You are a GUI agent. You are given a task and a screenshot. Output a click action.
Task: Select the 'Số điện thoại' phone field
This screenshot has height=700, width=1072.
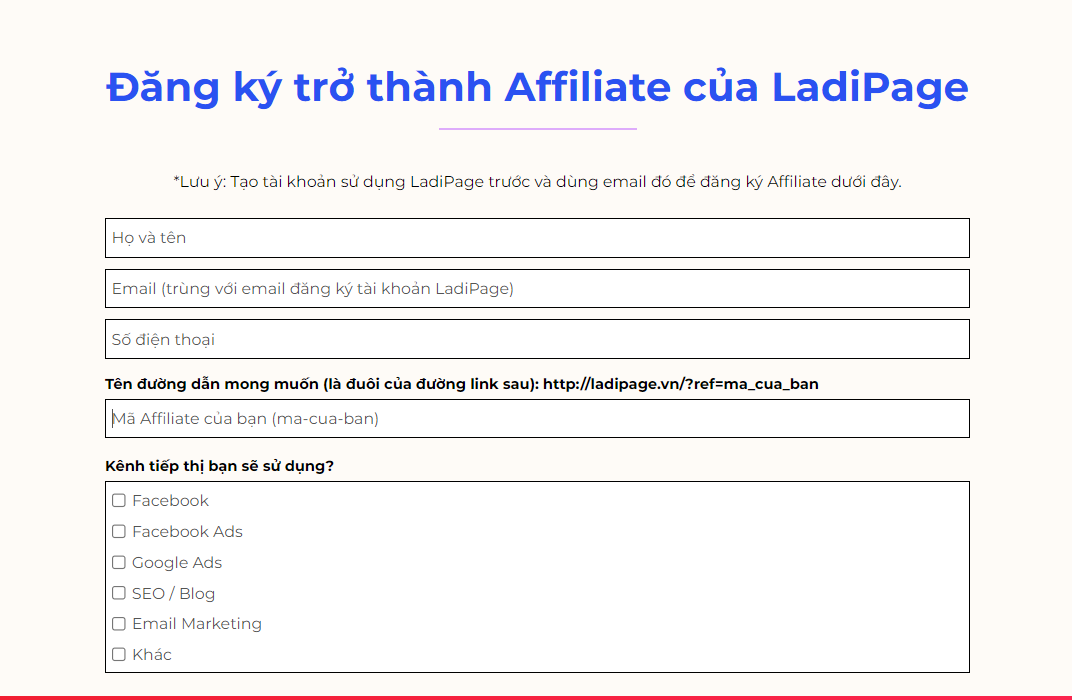537,339
